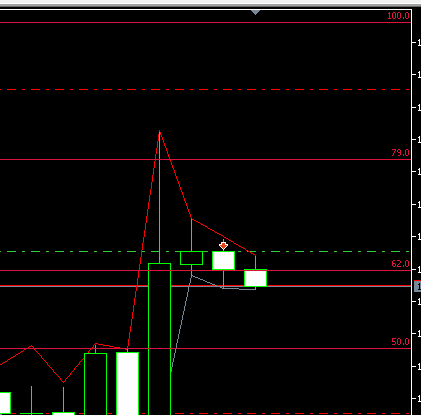421x415 pixels.
Task: Click the 50.0 Fibonacci level label
Action: pos(400,342)
